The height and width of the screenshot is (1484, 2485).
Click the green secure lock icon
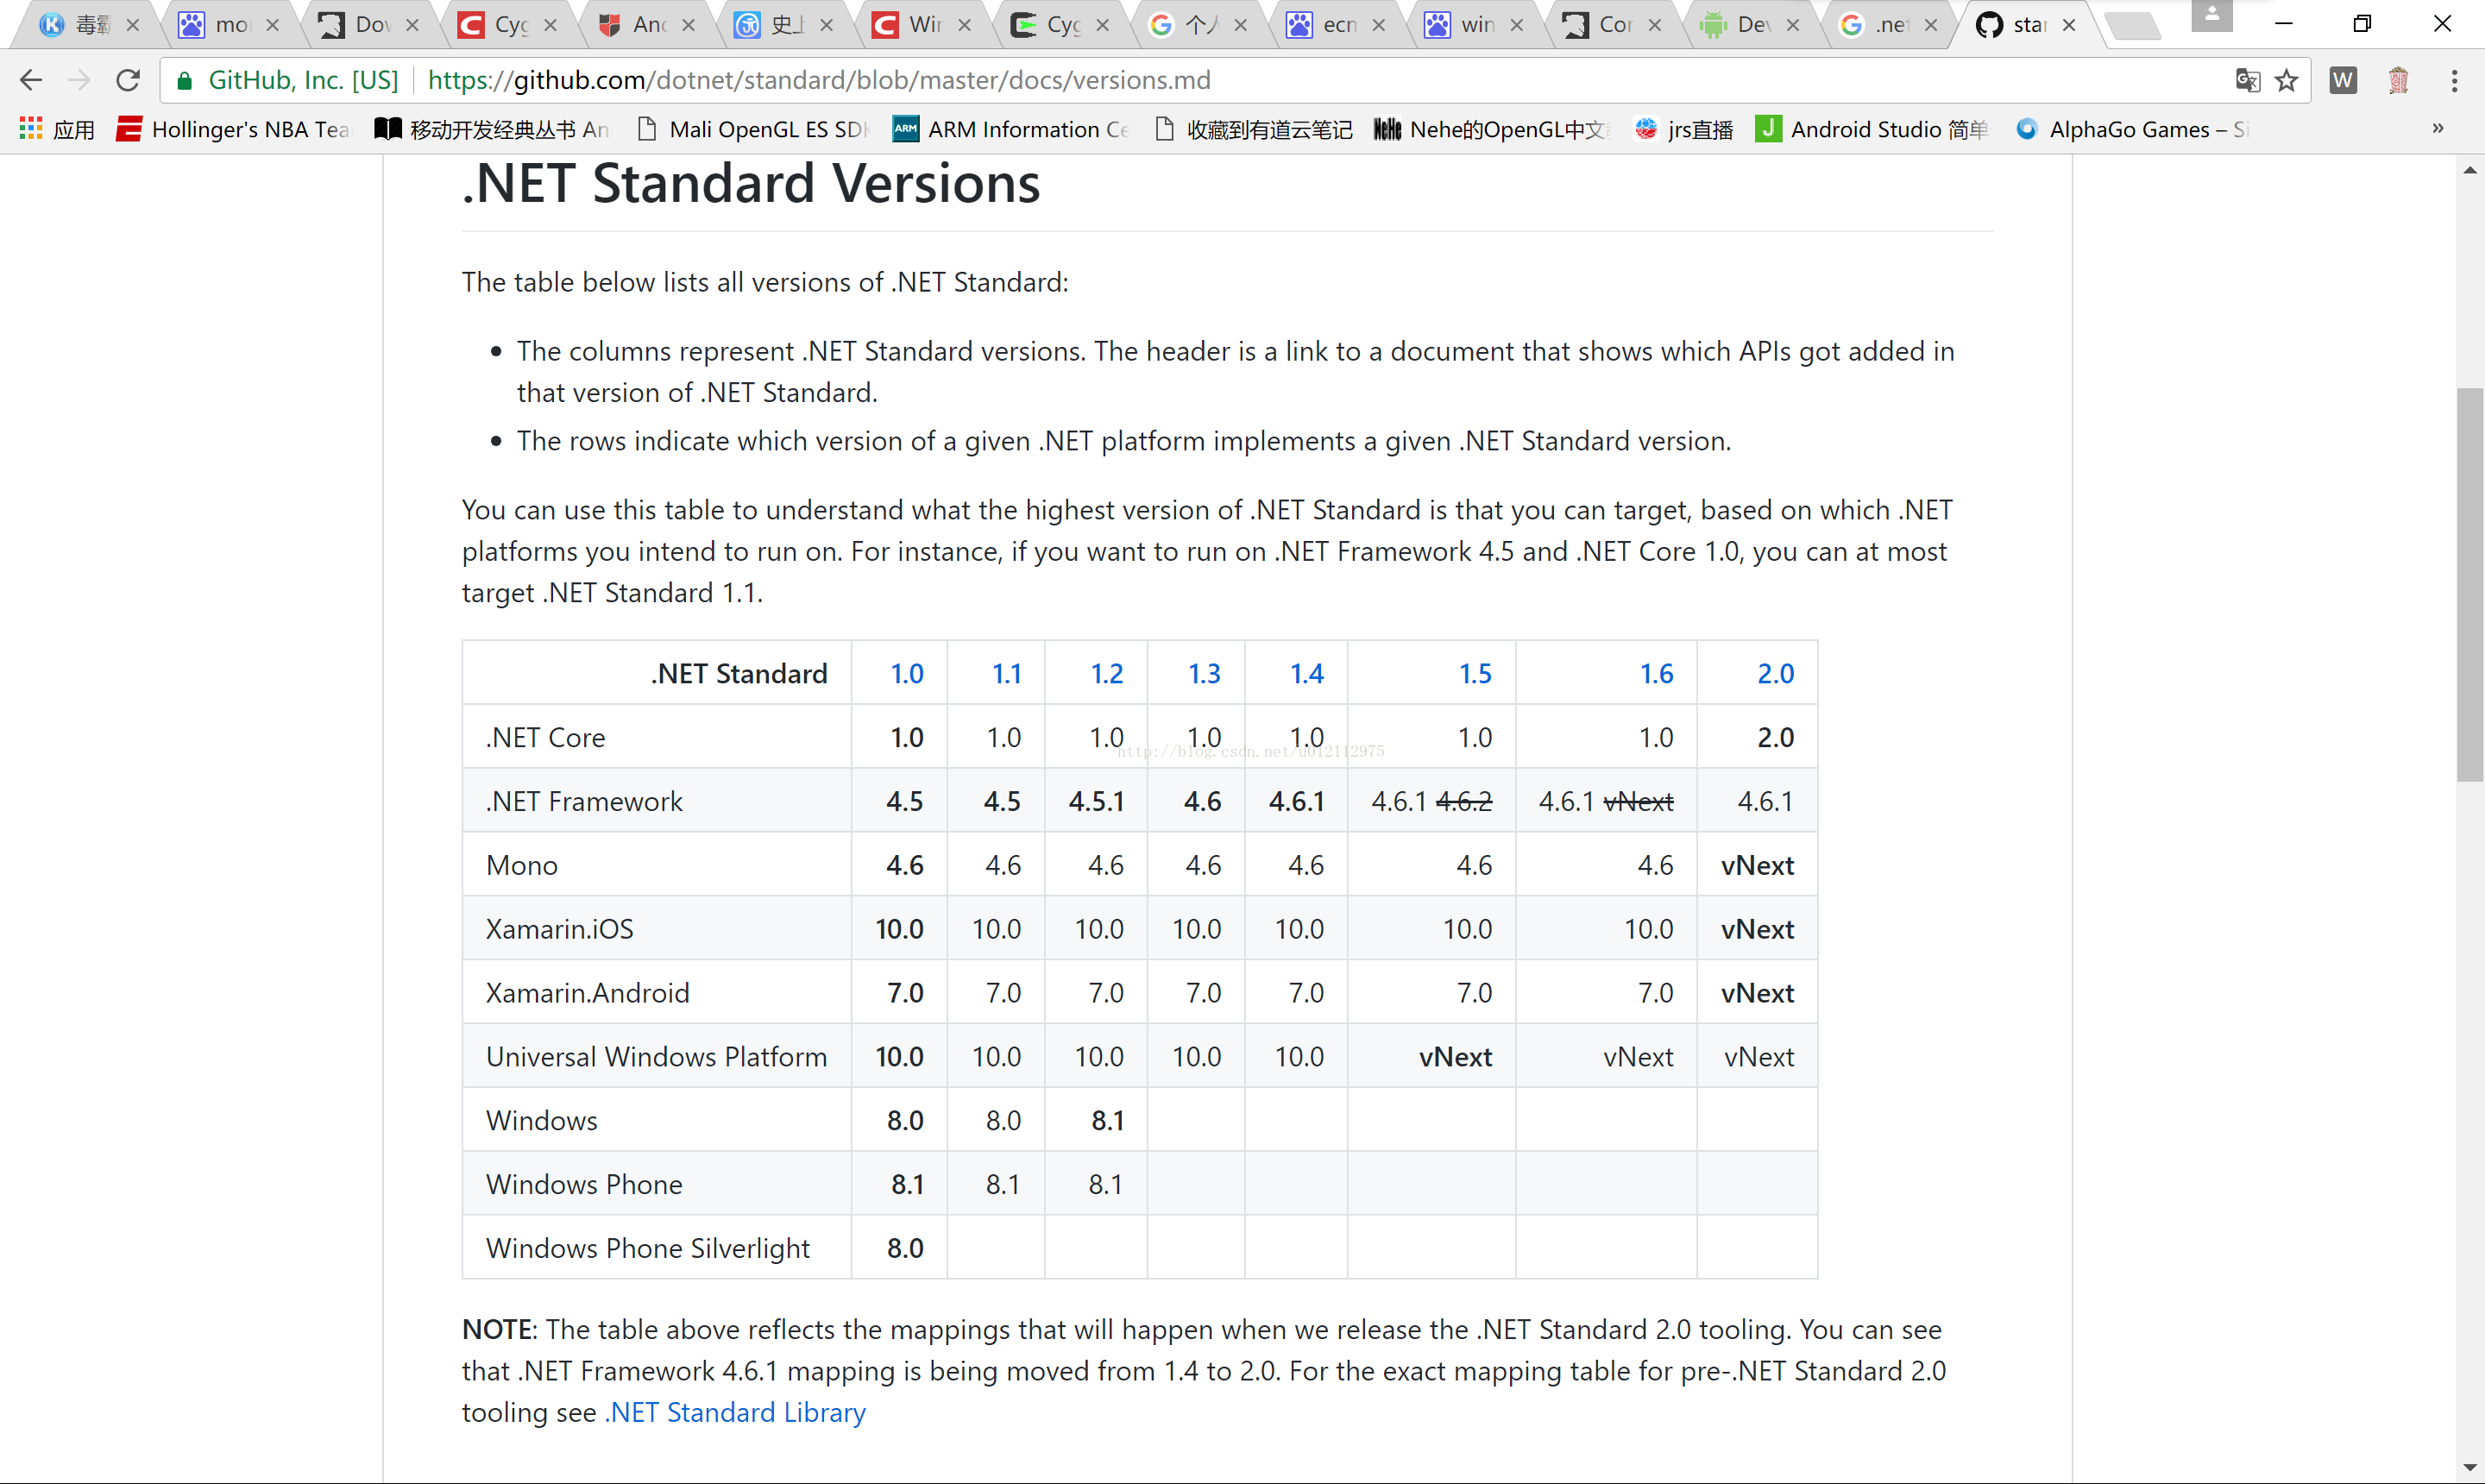[x=184, y=81]
